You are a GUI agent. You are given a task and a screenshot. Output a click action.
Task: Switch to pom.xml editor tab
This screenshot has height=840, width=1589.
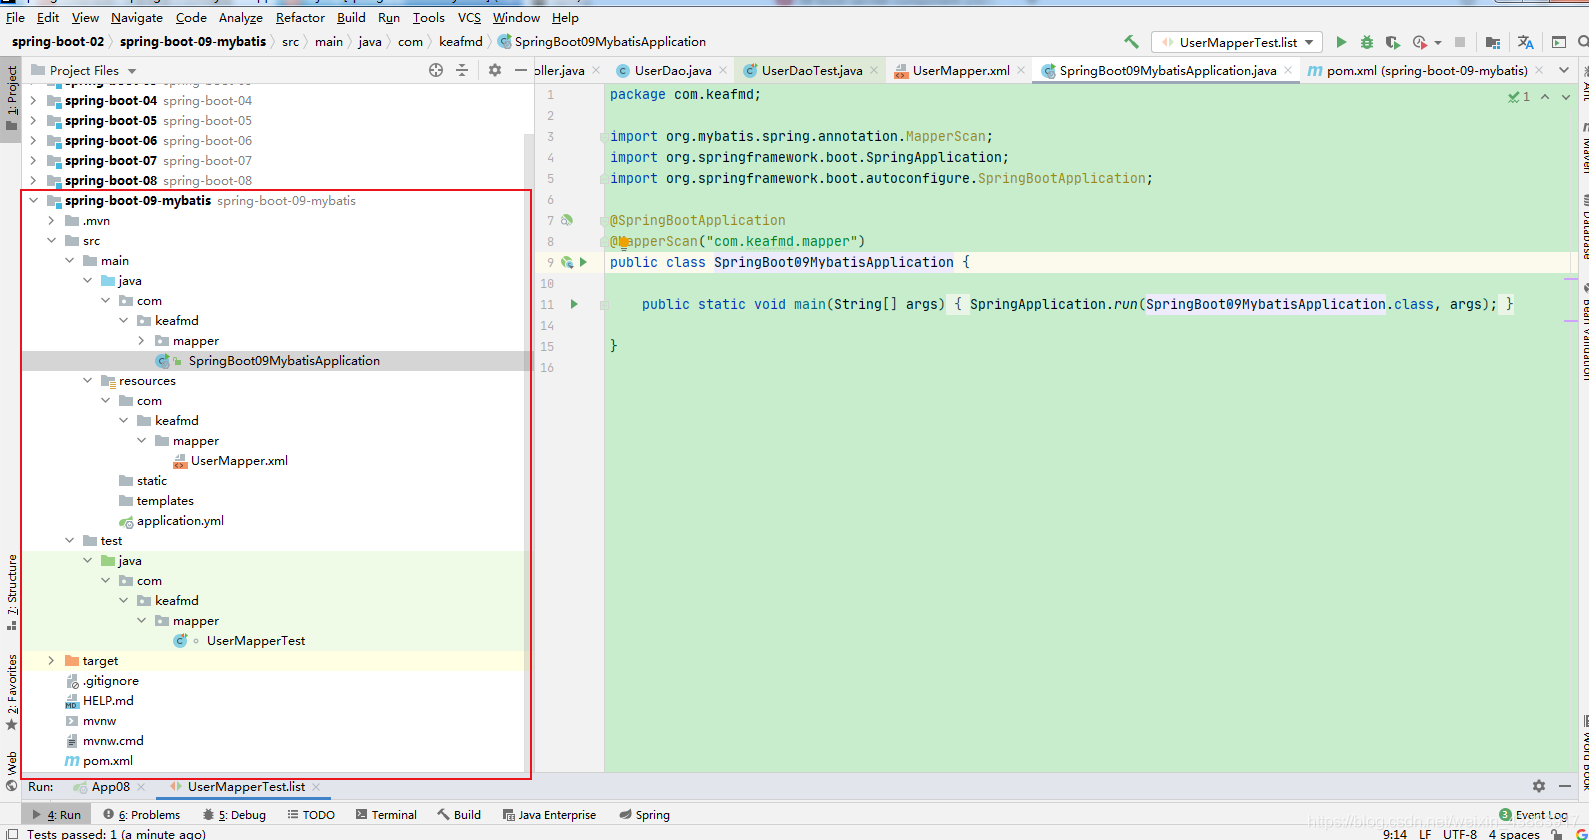pyautogui.click(x=1428, y=70)
